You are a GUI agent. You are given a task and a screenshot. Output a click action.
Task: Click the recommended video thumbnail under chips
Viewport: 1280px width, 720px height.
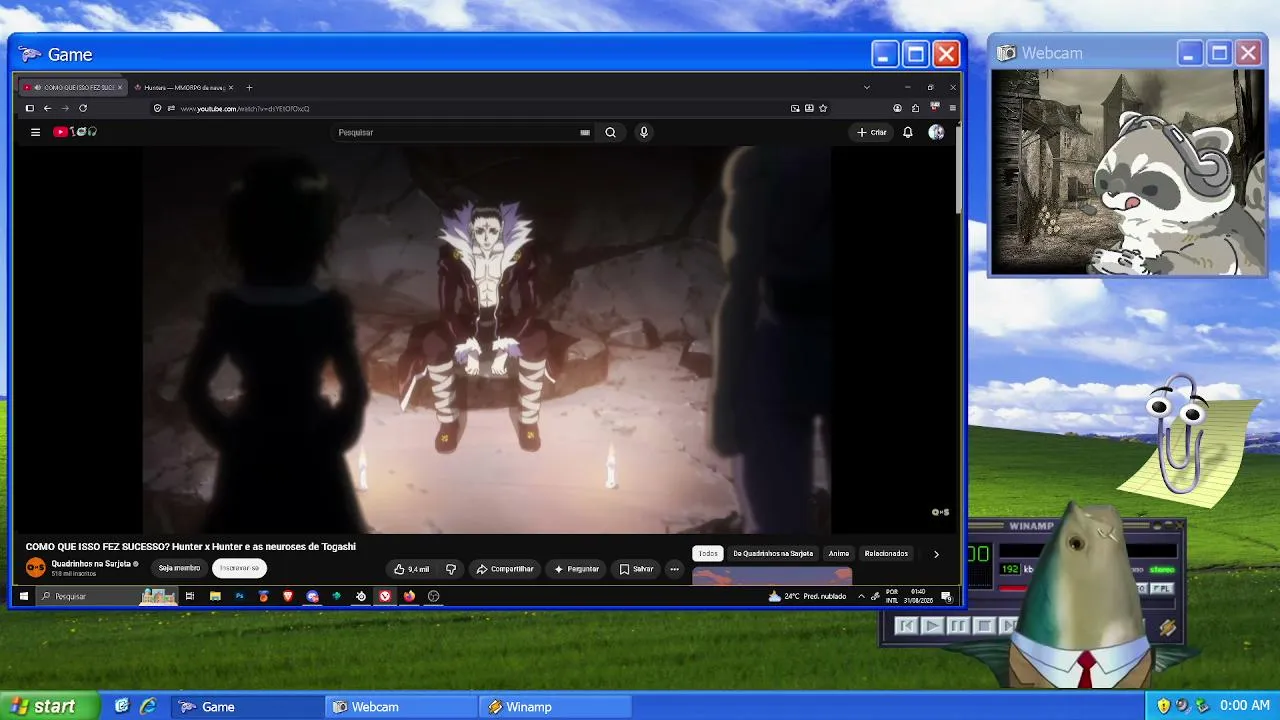[772, 575]
